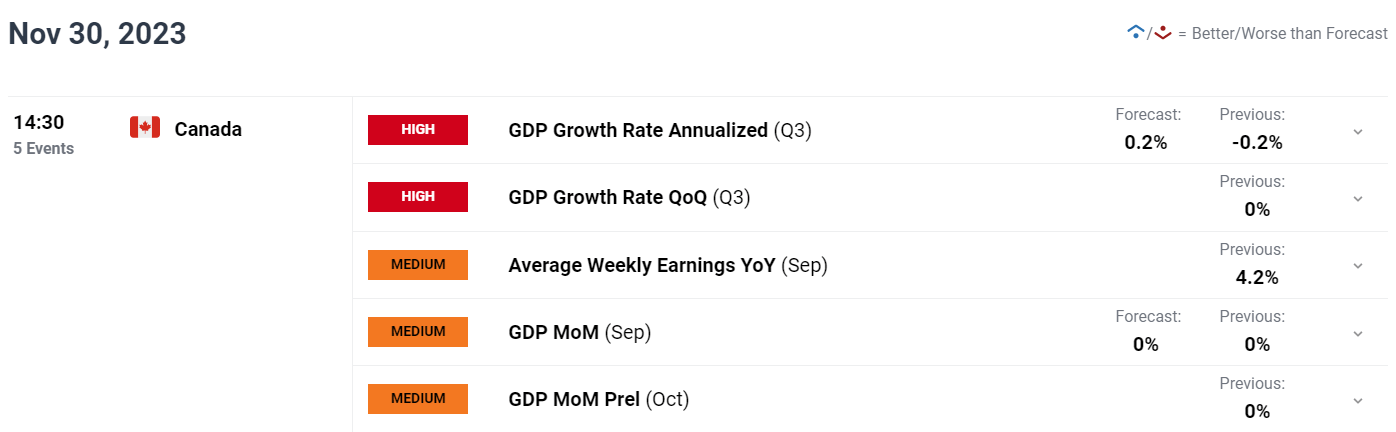
Task: Expand the GDP MoM Prel chevron
Action: pos(1358,399)
